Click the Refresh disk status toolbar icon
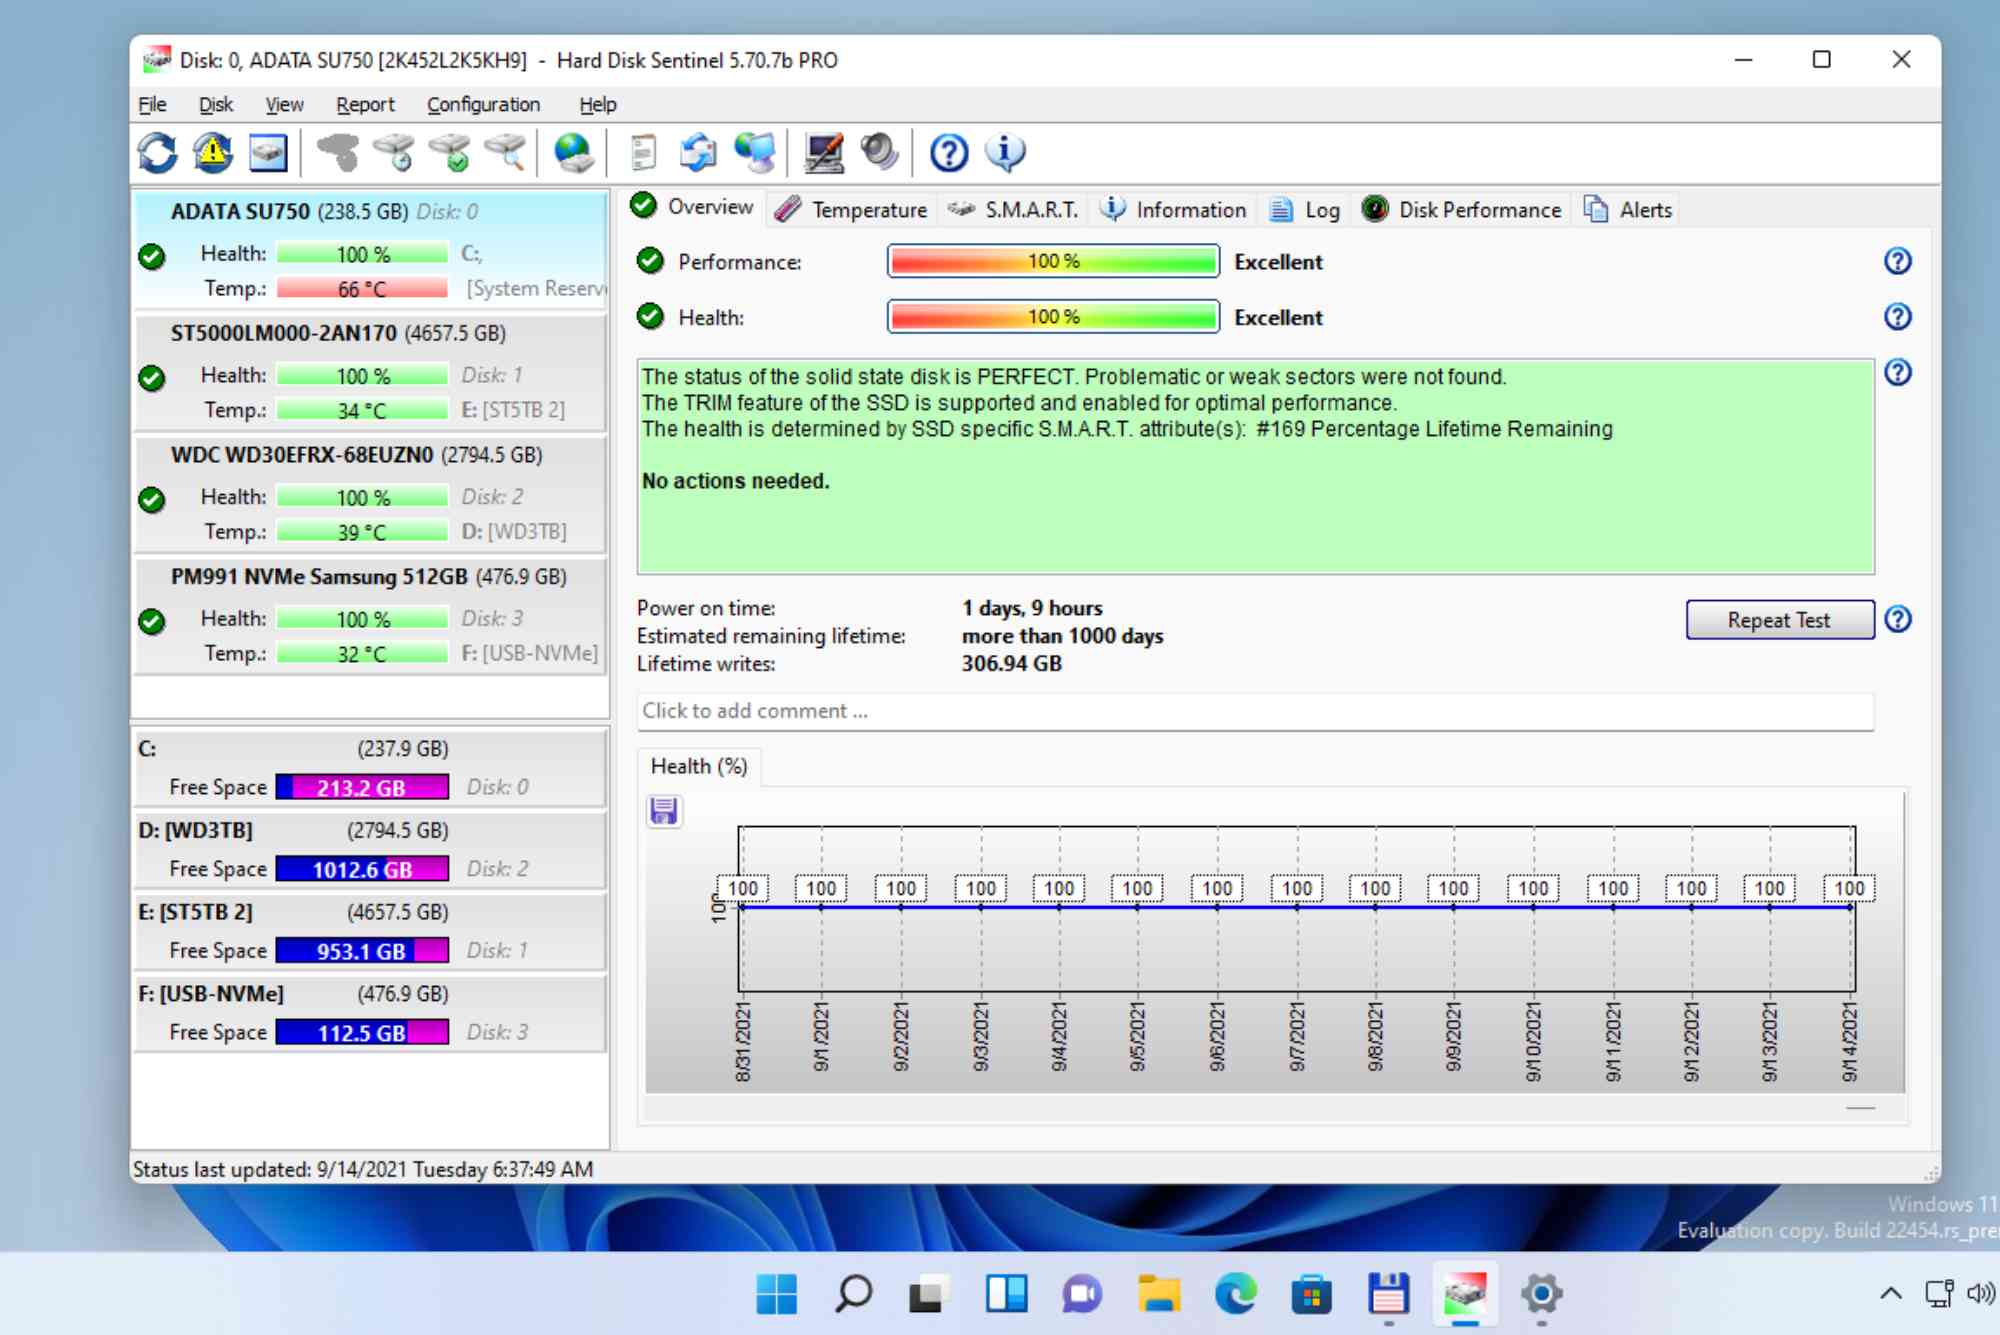 [x=157, y=153]
